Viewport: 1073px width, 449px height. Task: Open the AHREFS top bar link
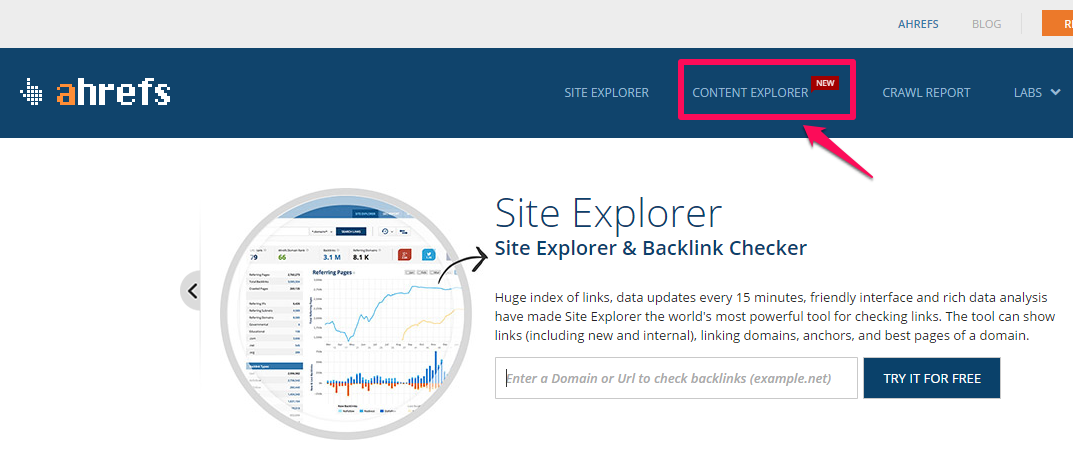click(x=918, y=24)
